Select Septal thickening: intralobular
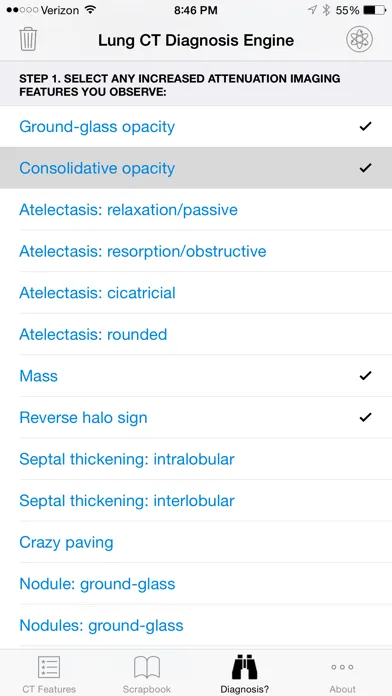392x696 pixels. tap(196, 459)
